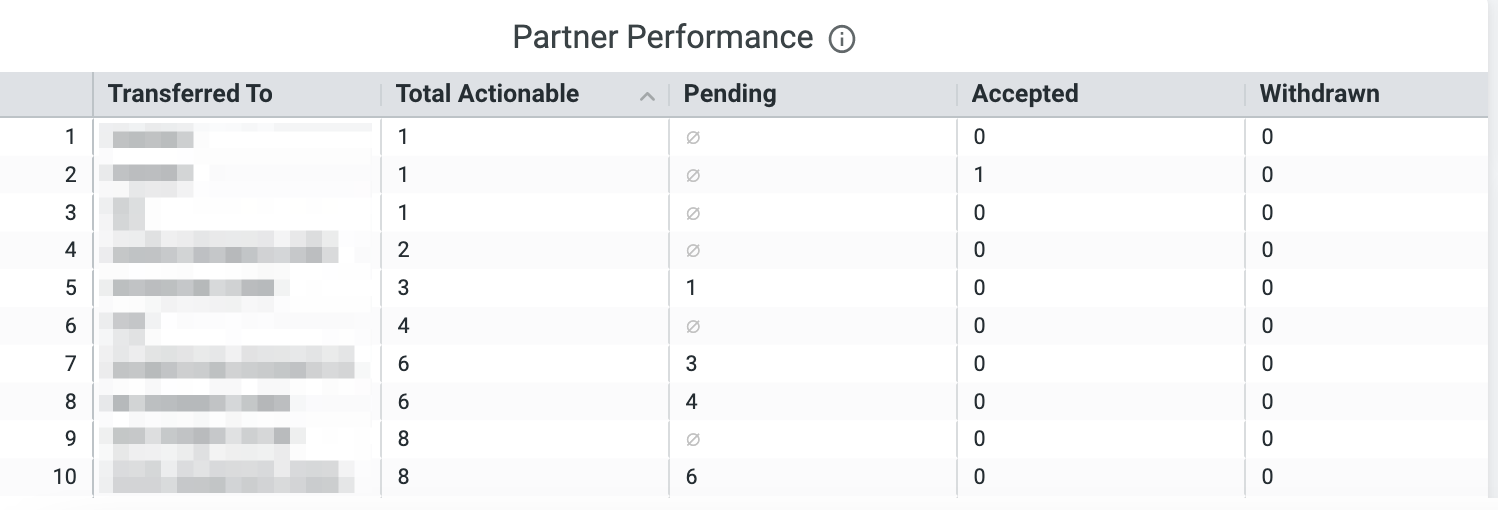Sort by the Pending column header
This screenshot has height=510, width=1498.
(x=730, y=94)
